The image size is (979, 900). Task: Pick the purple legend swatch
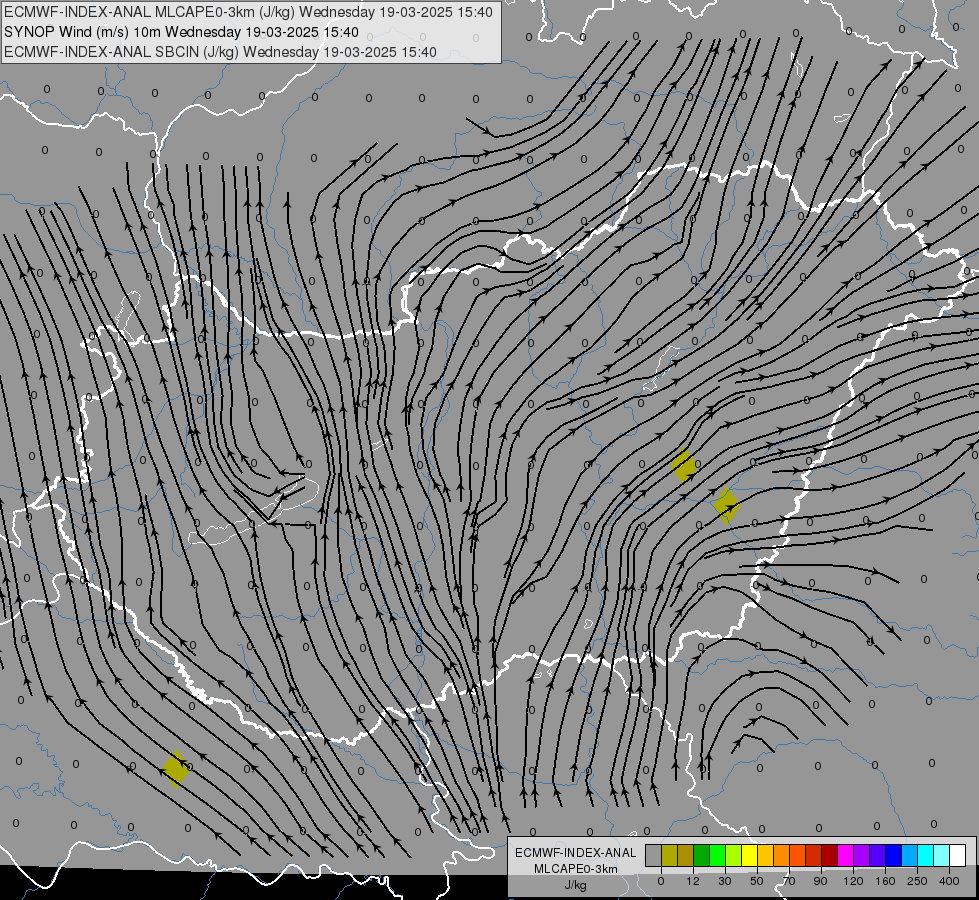click(x=862, y=855)
